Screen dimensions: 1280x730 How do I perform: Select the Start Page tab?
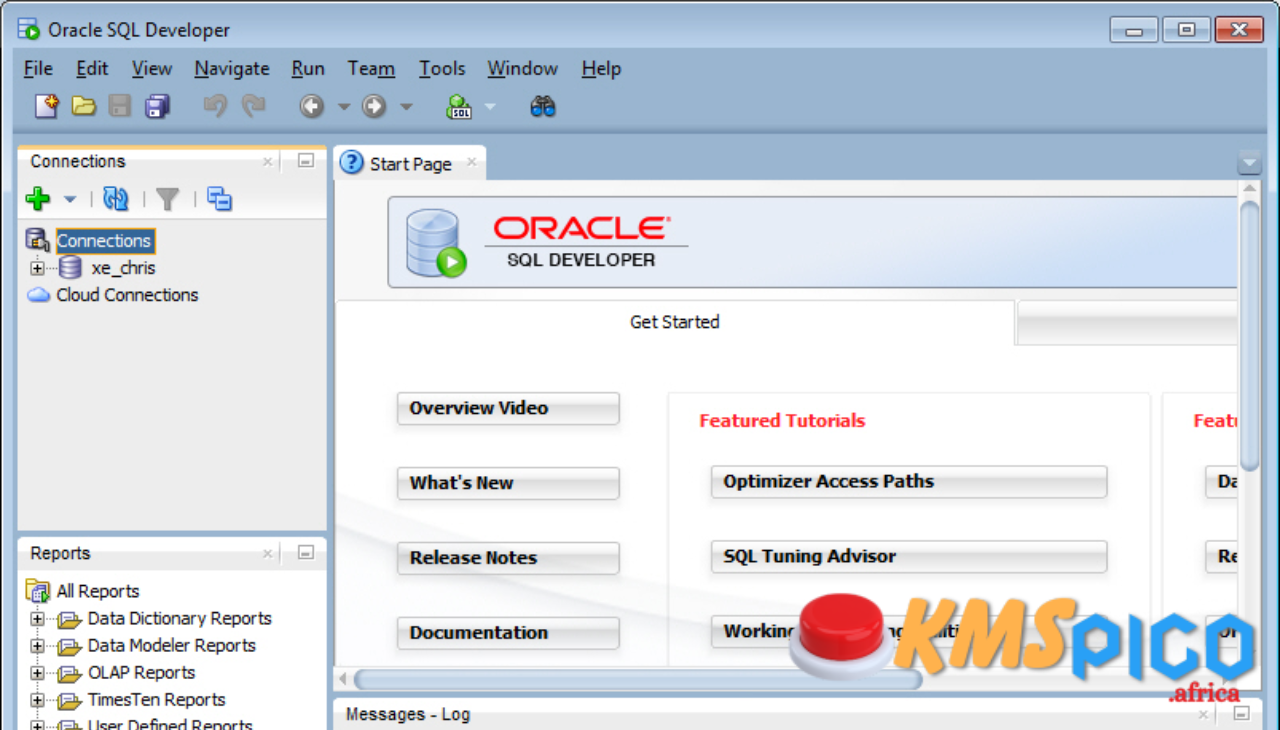point(411,164)
